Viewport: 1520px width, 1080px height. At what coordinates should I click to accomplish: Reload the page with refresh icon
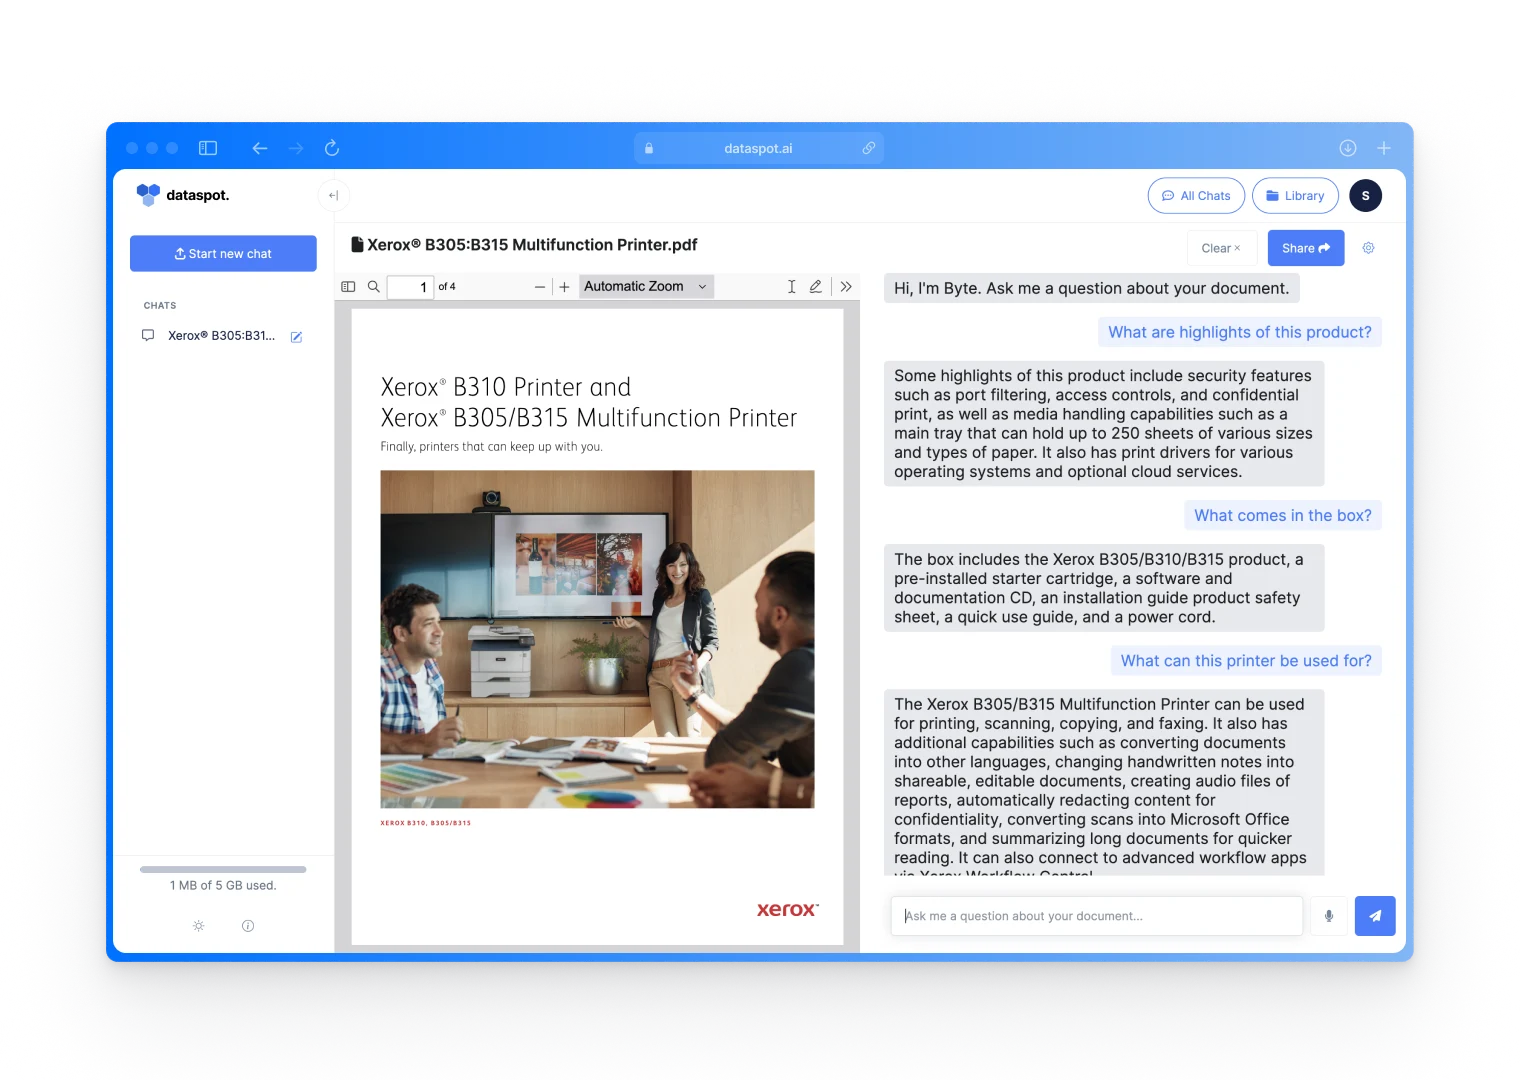332,148
